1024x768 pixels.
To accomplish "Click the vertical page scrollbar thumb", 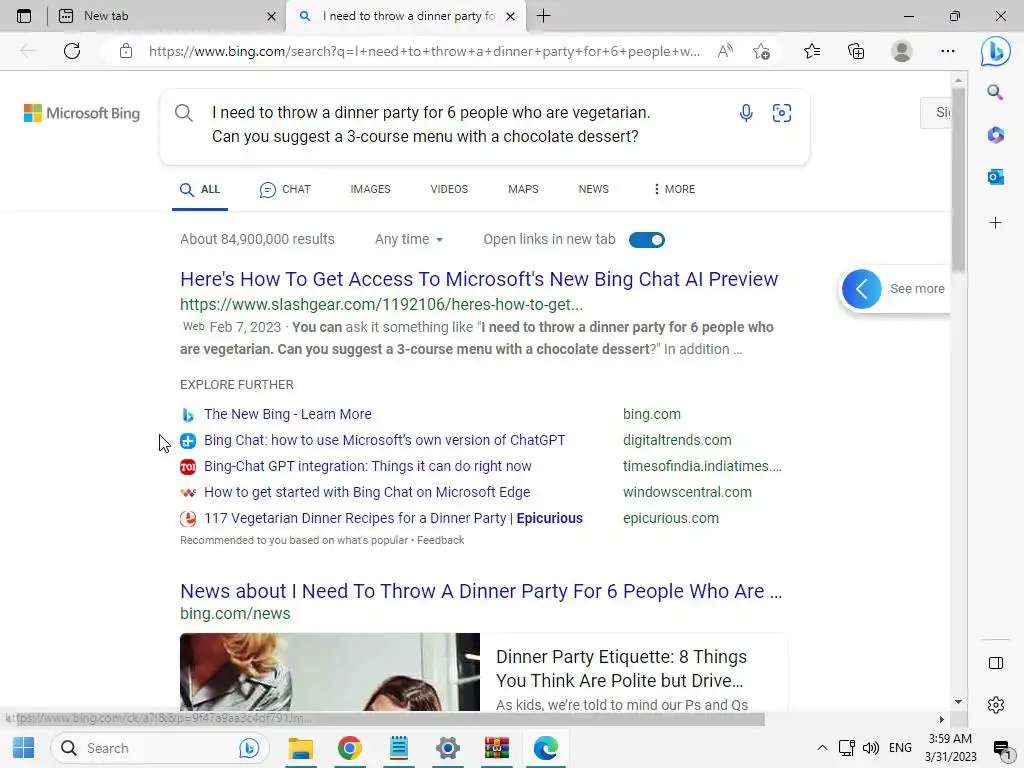I will 958,180.
